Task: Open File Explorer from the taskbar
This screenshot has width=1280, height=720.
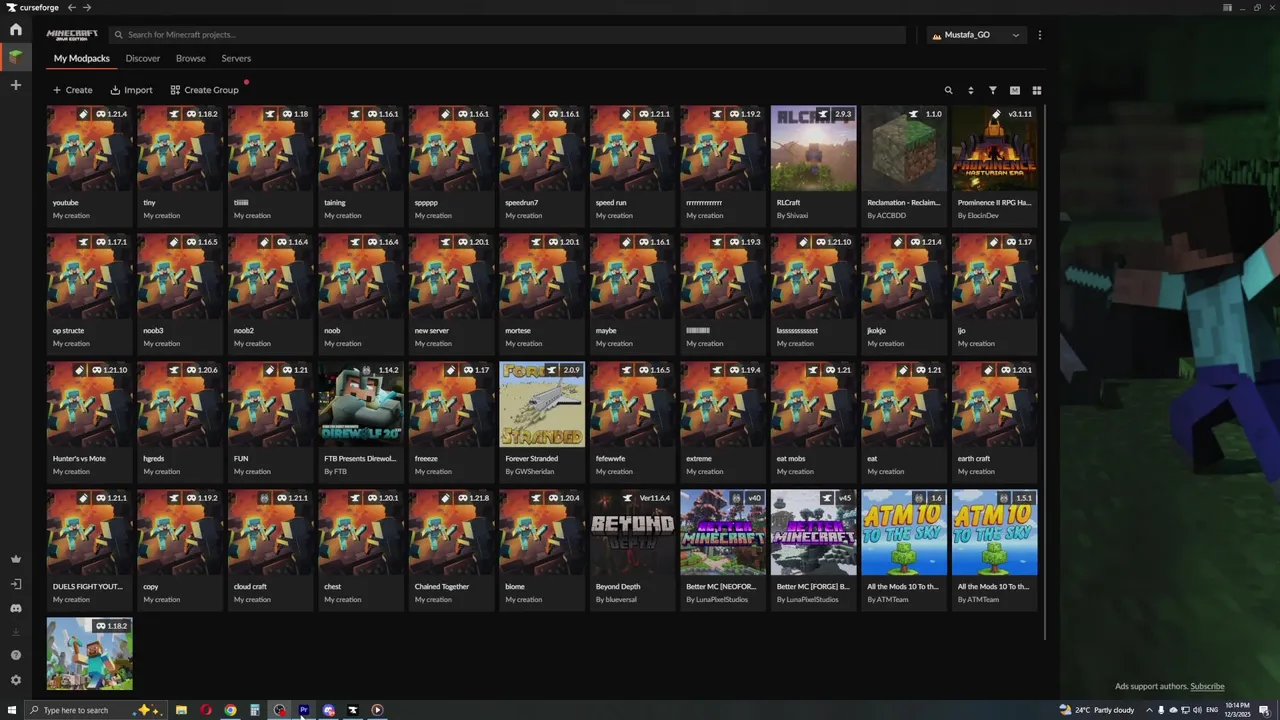Action: coord(181,710)
